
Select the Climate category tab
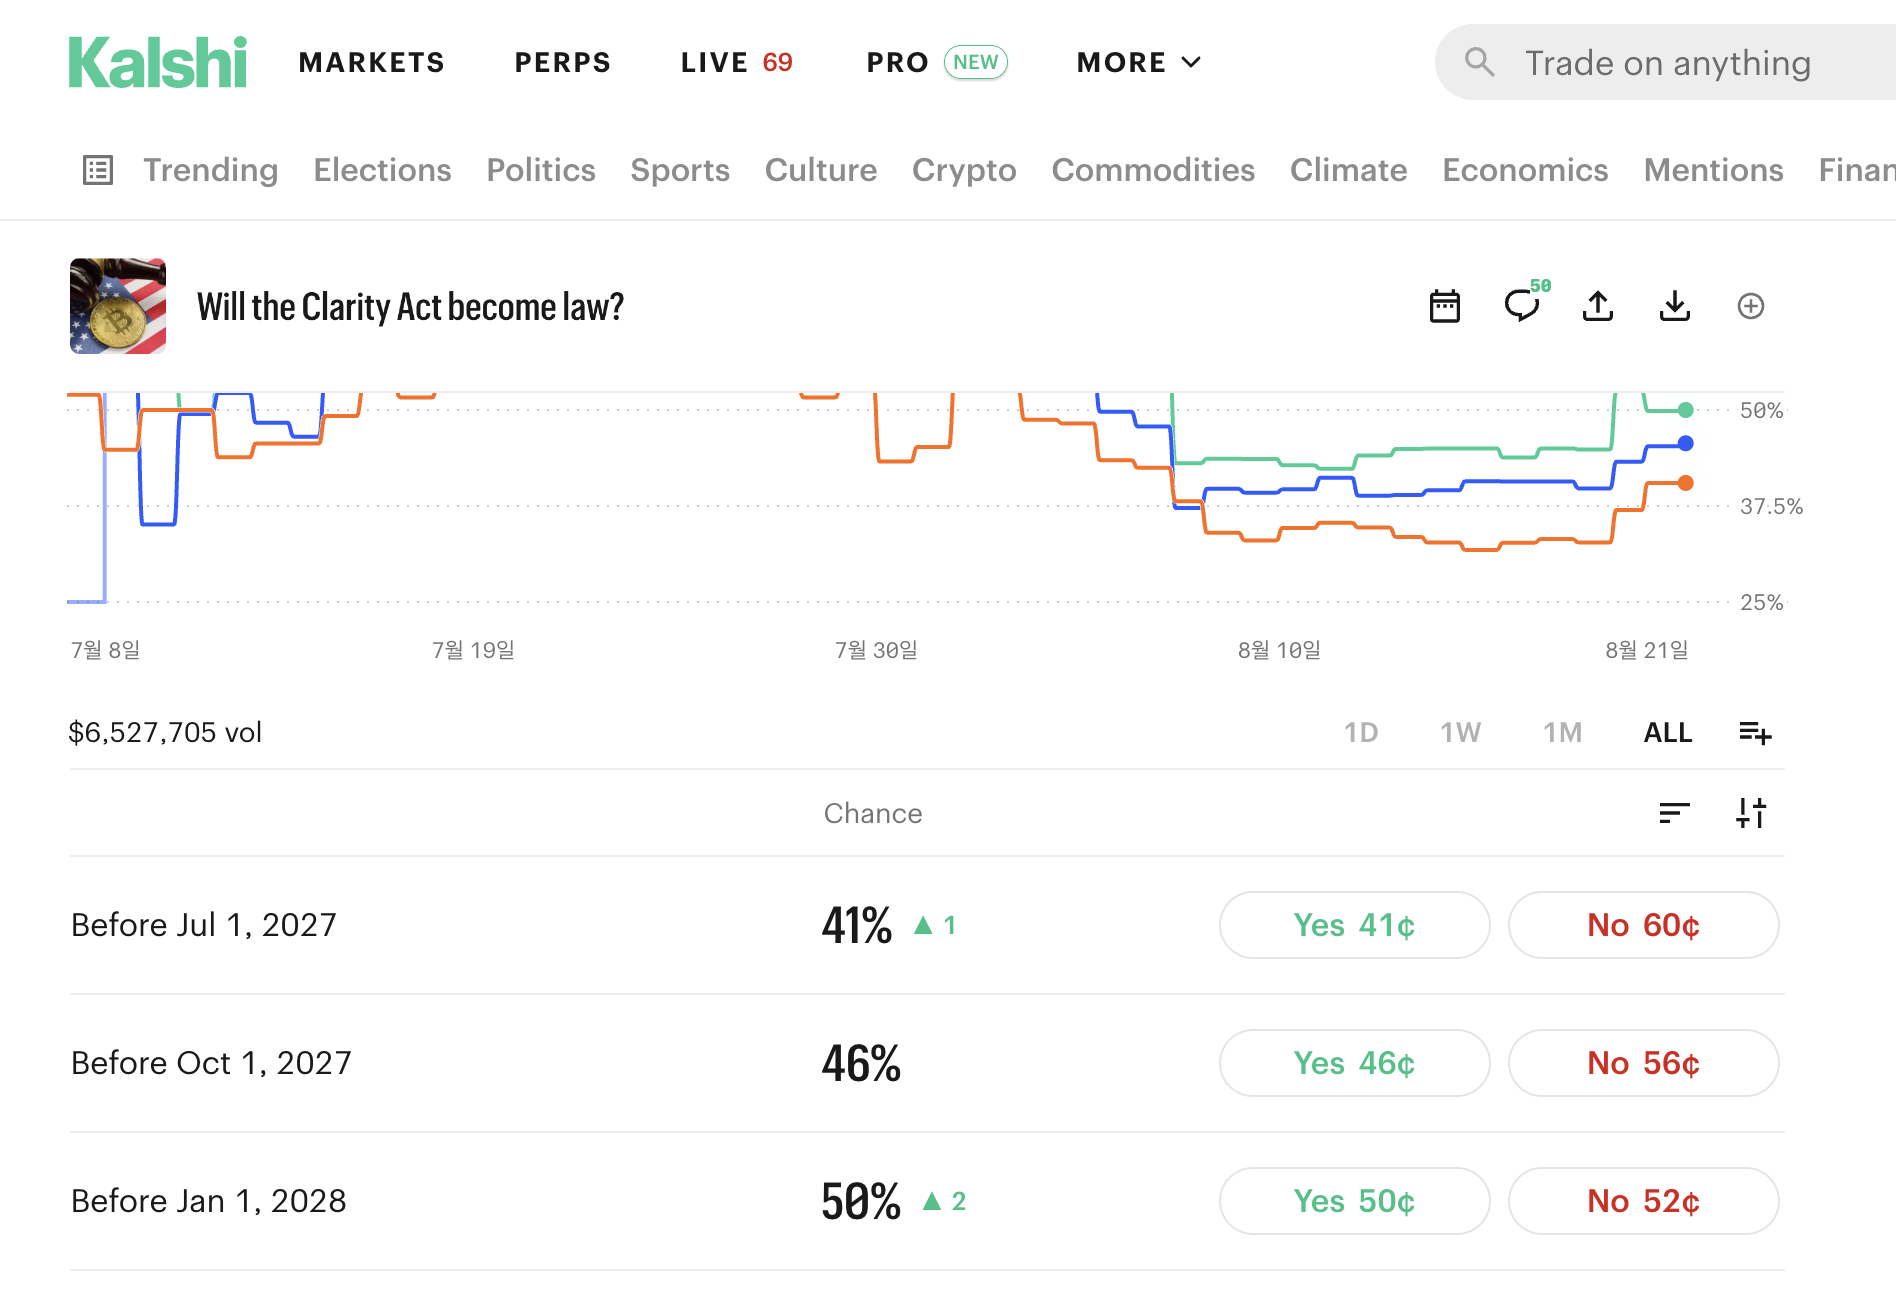pos(1349,170)
